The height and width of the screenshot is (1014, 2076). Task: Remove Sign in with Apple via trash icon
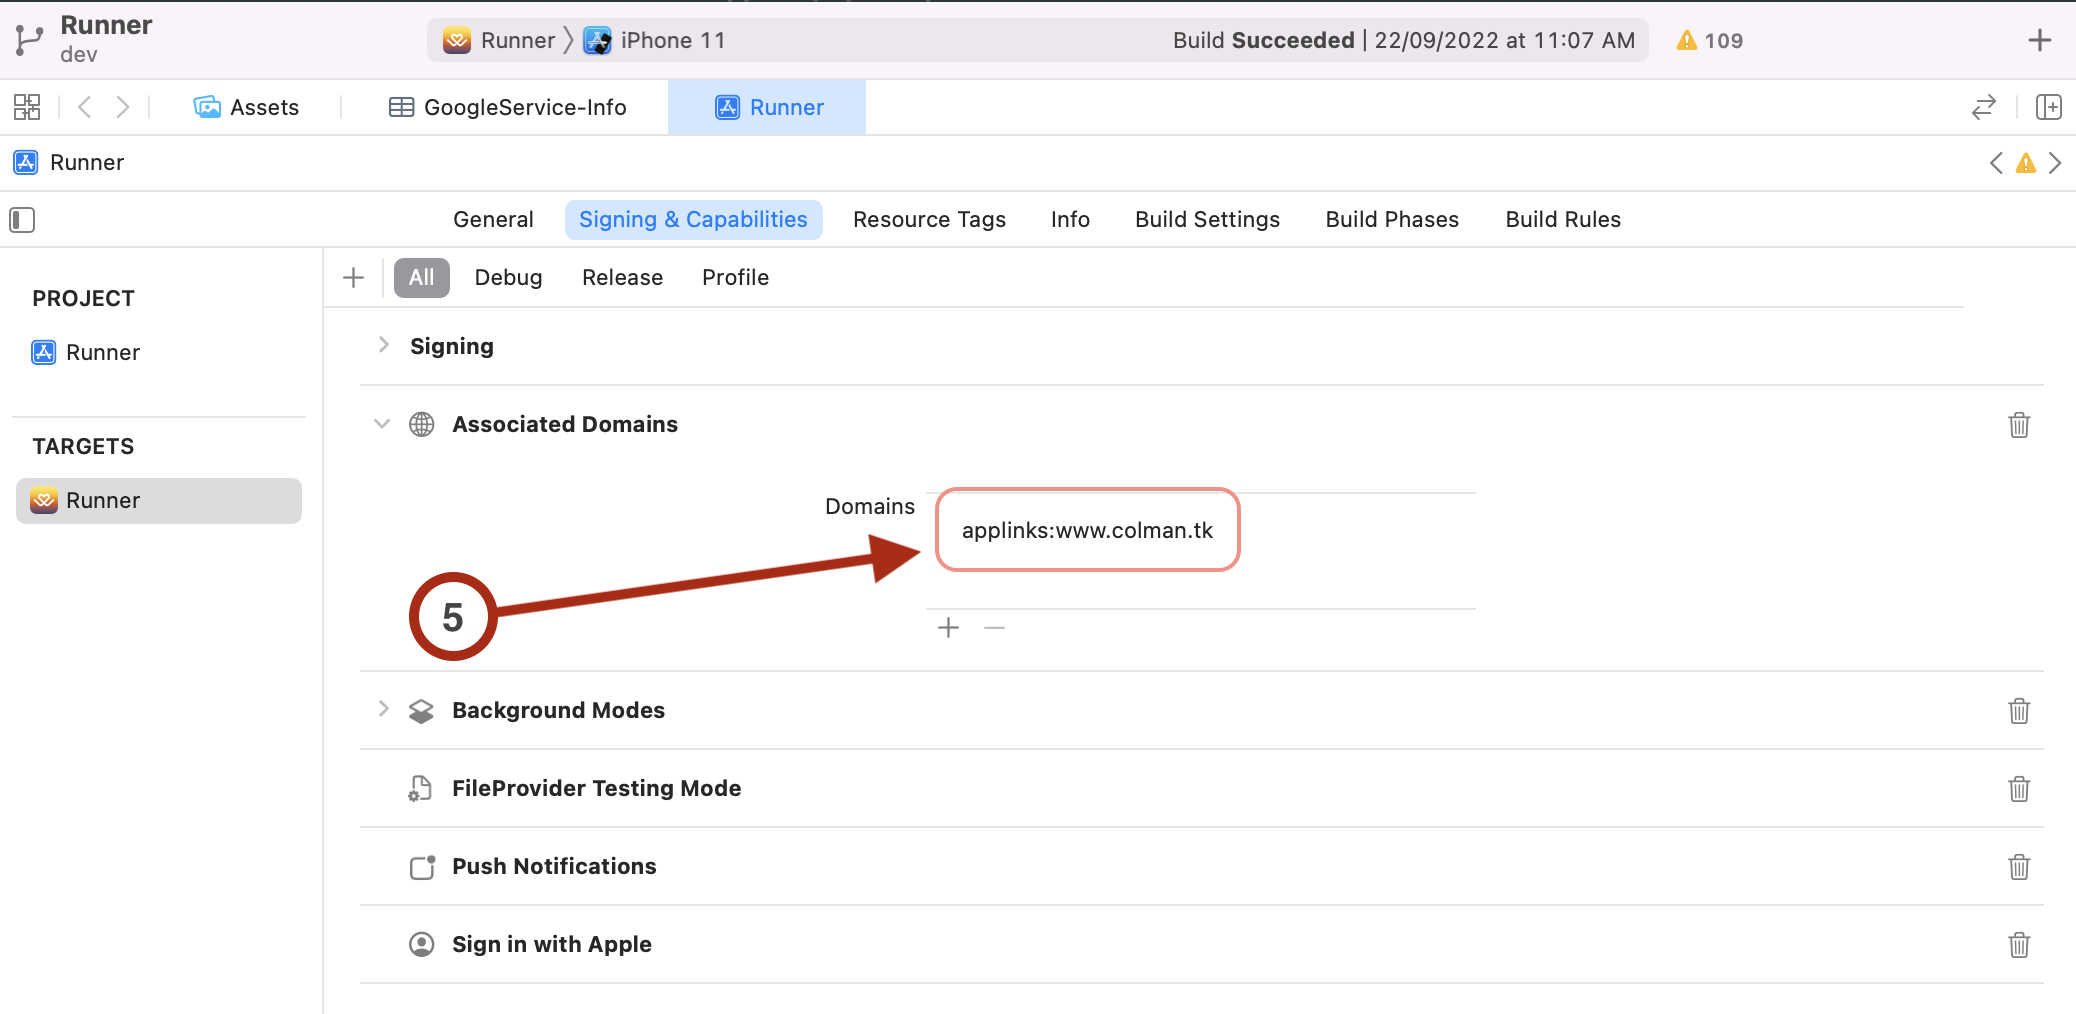2019,945
